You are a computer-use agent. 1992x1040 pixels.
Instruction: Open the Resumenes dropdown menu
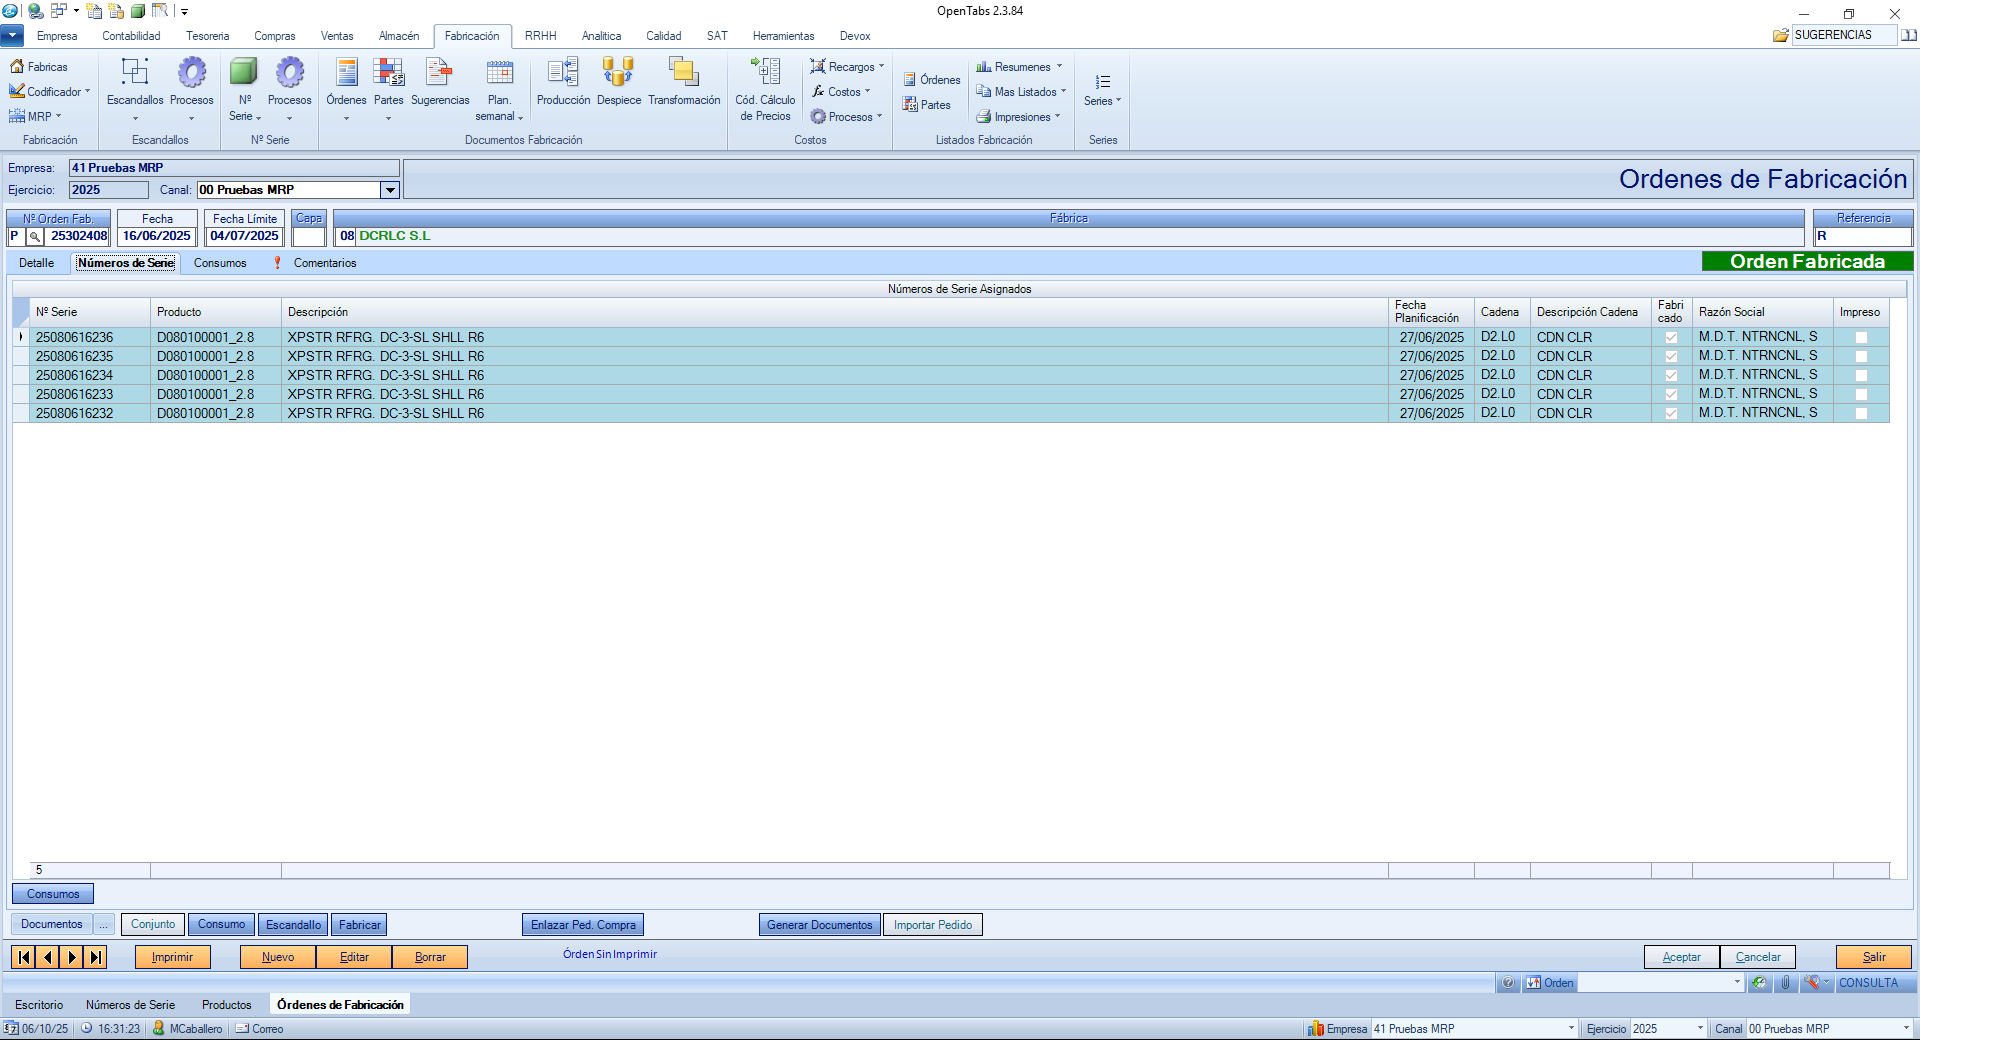tap(1019, 67)
